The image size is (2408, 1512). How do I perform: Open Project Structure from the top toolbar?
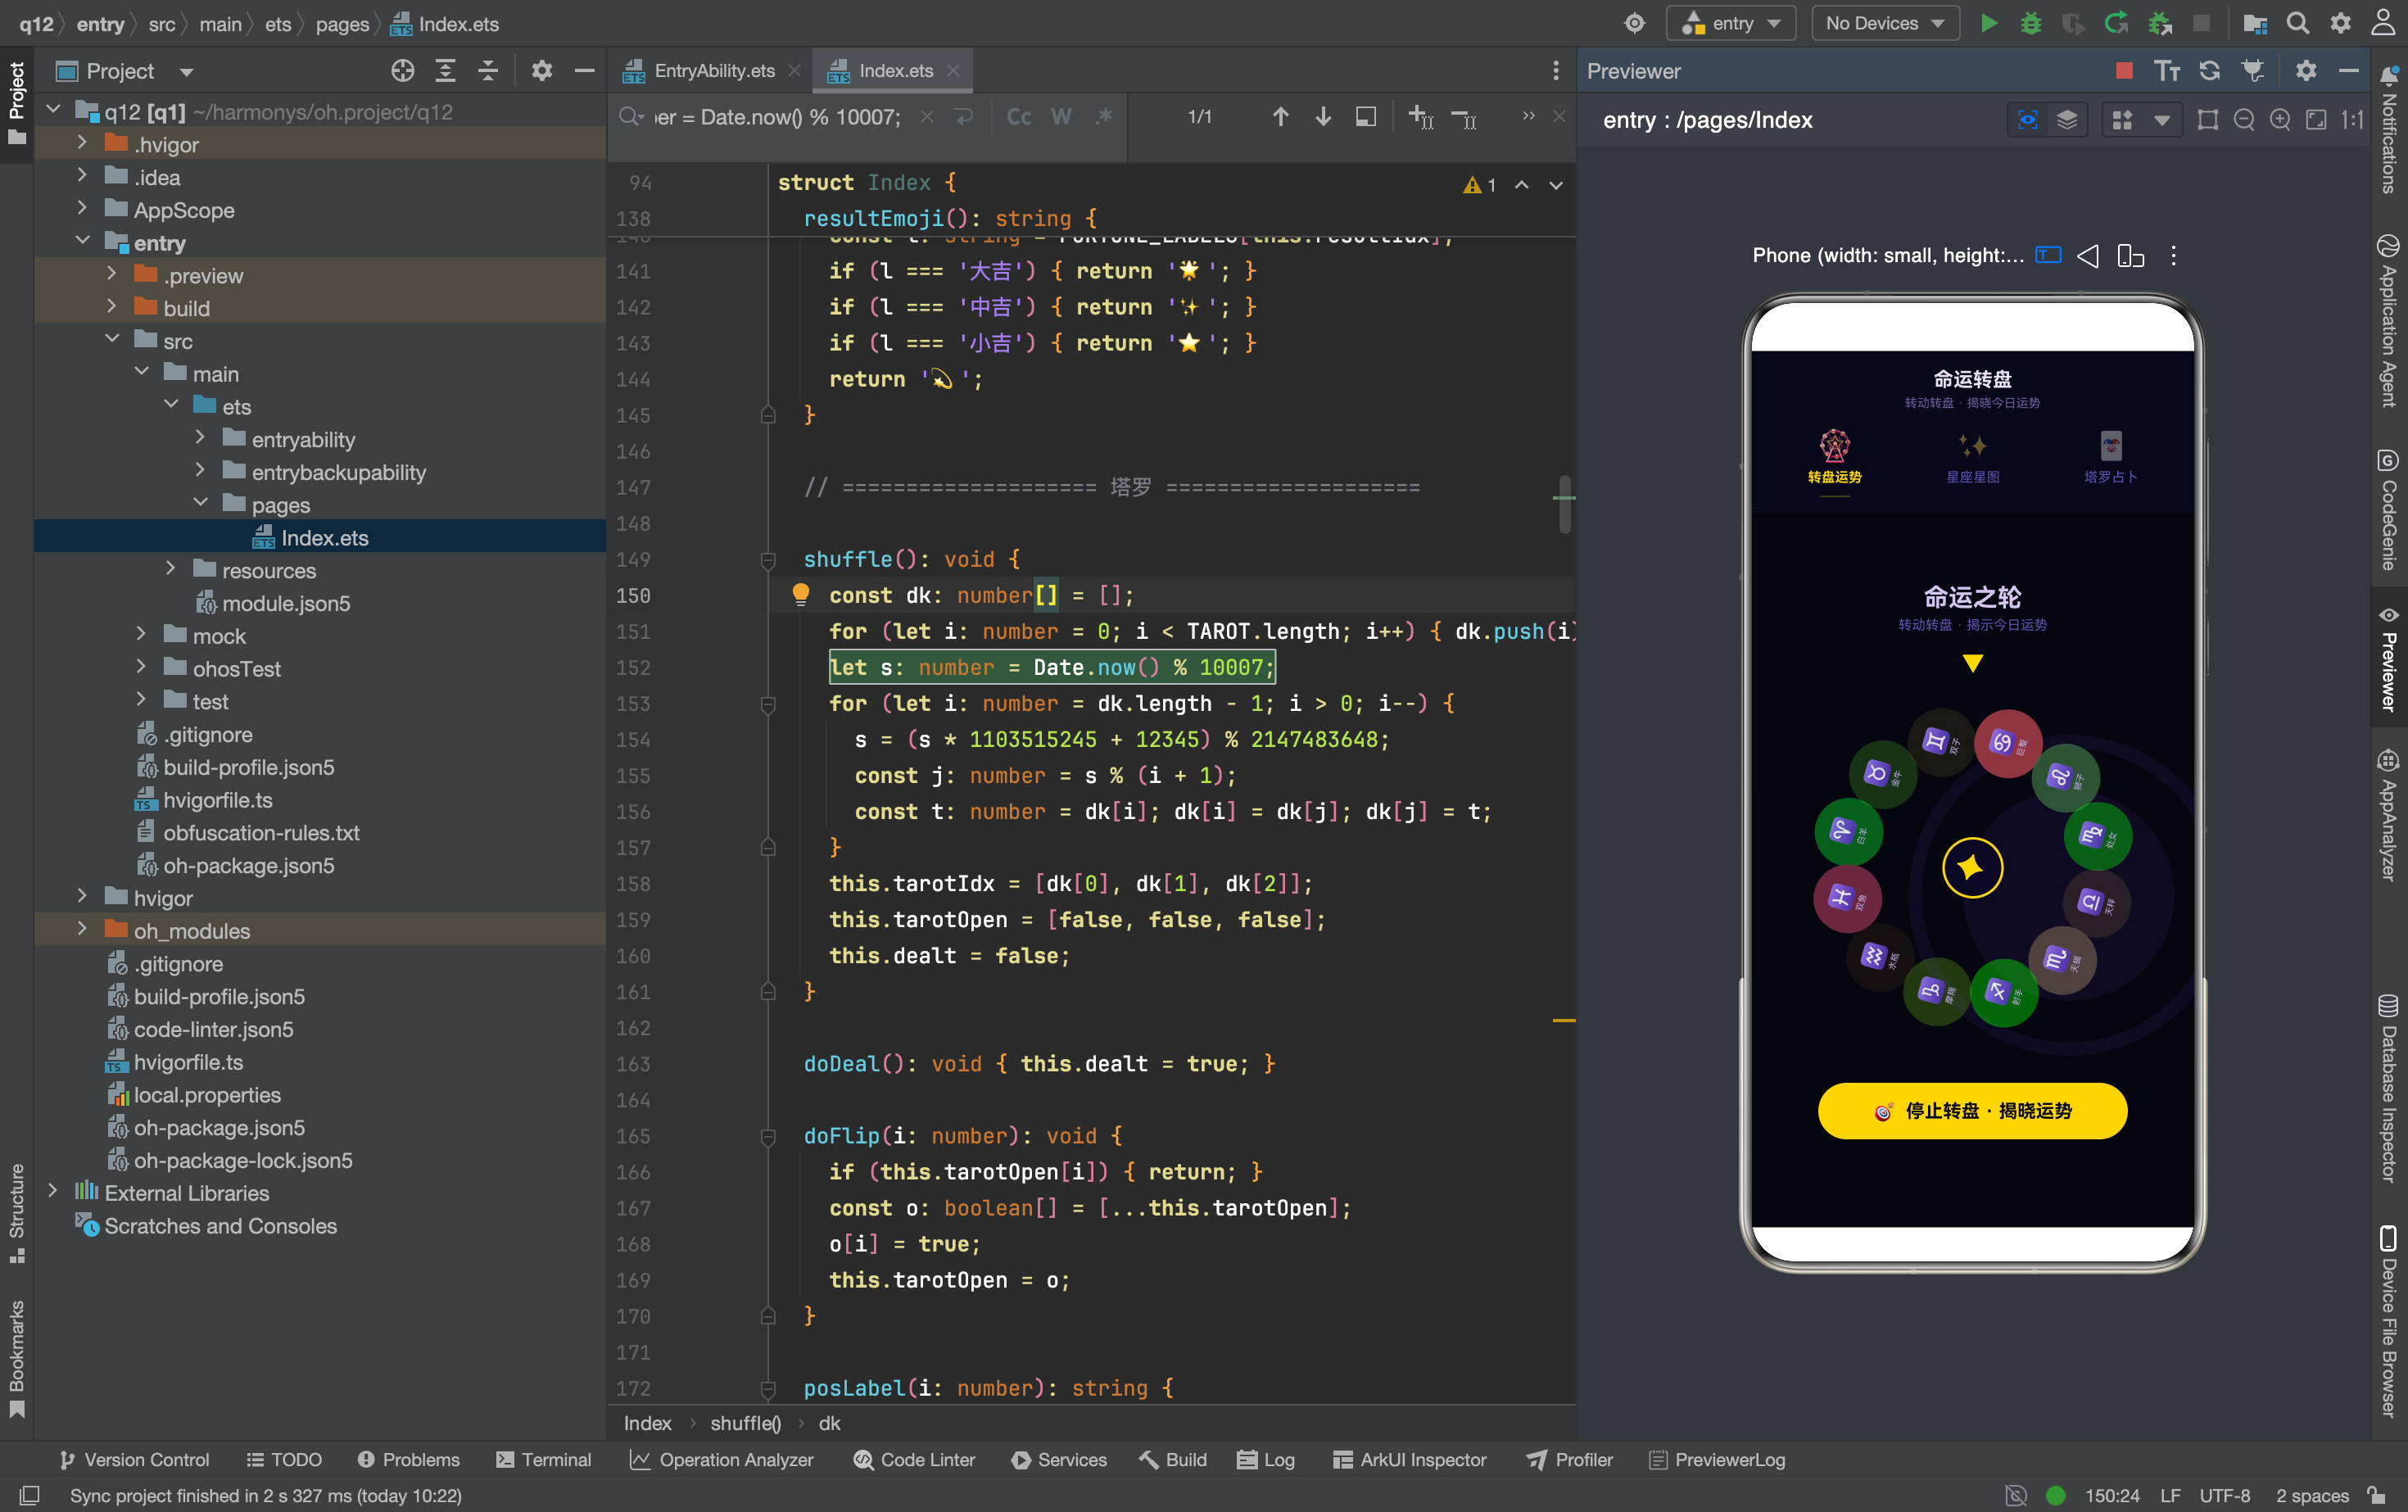2255,23
